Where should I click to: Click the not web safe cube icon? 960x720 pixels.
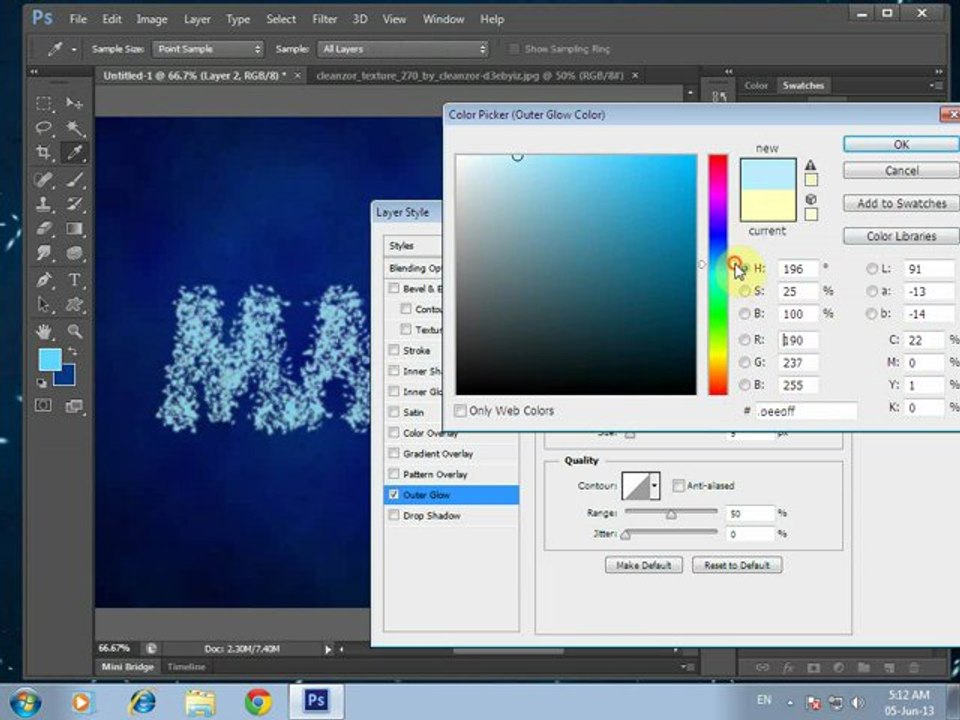811,199
